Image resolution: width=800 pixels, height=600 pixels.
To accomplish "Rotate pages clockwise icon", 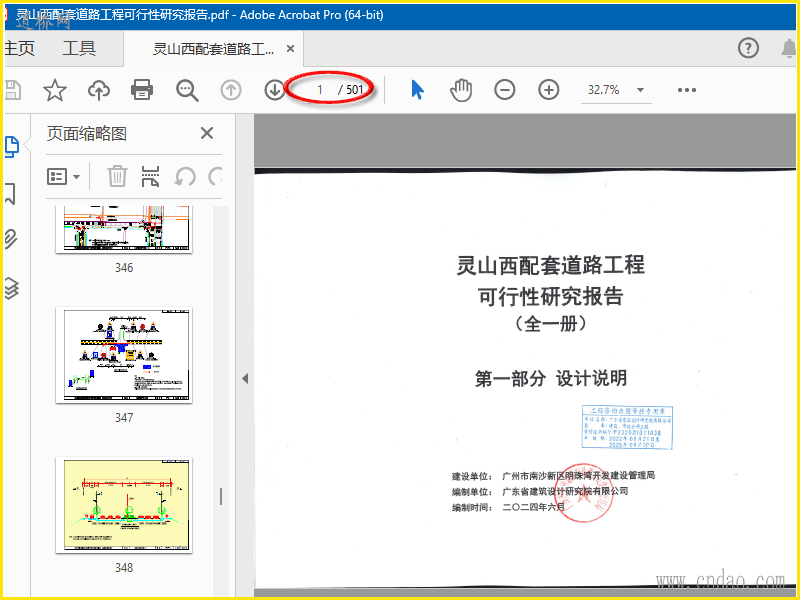I will point(215,177).
